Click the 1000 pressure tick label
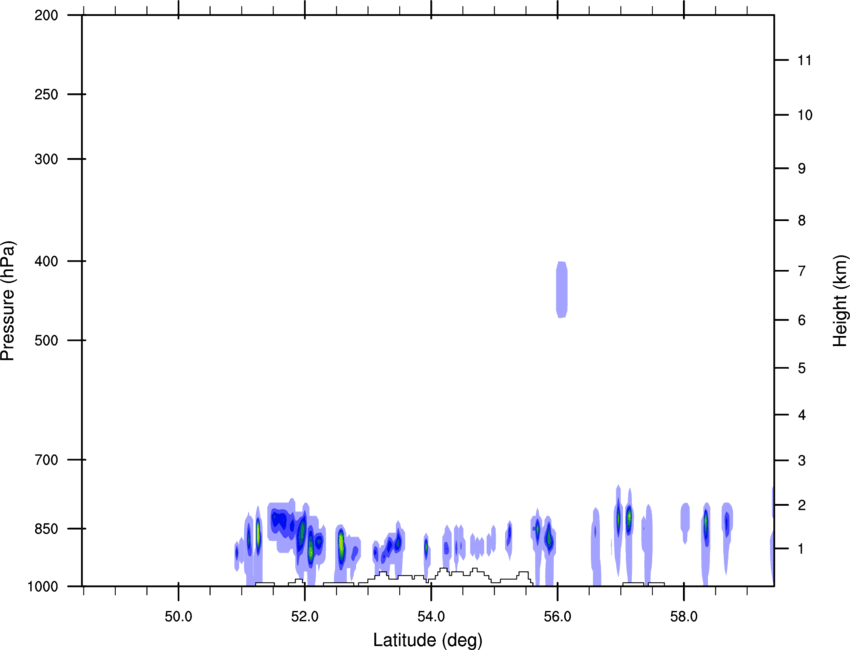Screen dimensions: 850x650 [x=42, y=587]
